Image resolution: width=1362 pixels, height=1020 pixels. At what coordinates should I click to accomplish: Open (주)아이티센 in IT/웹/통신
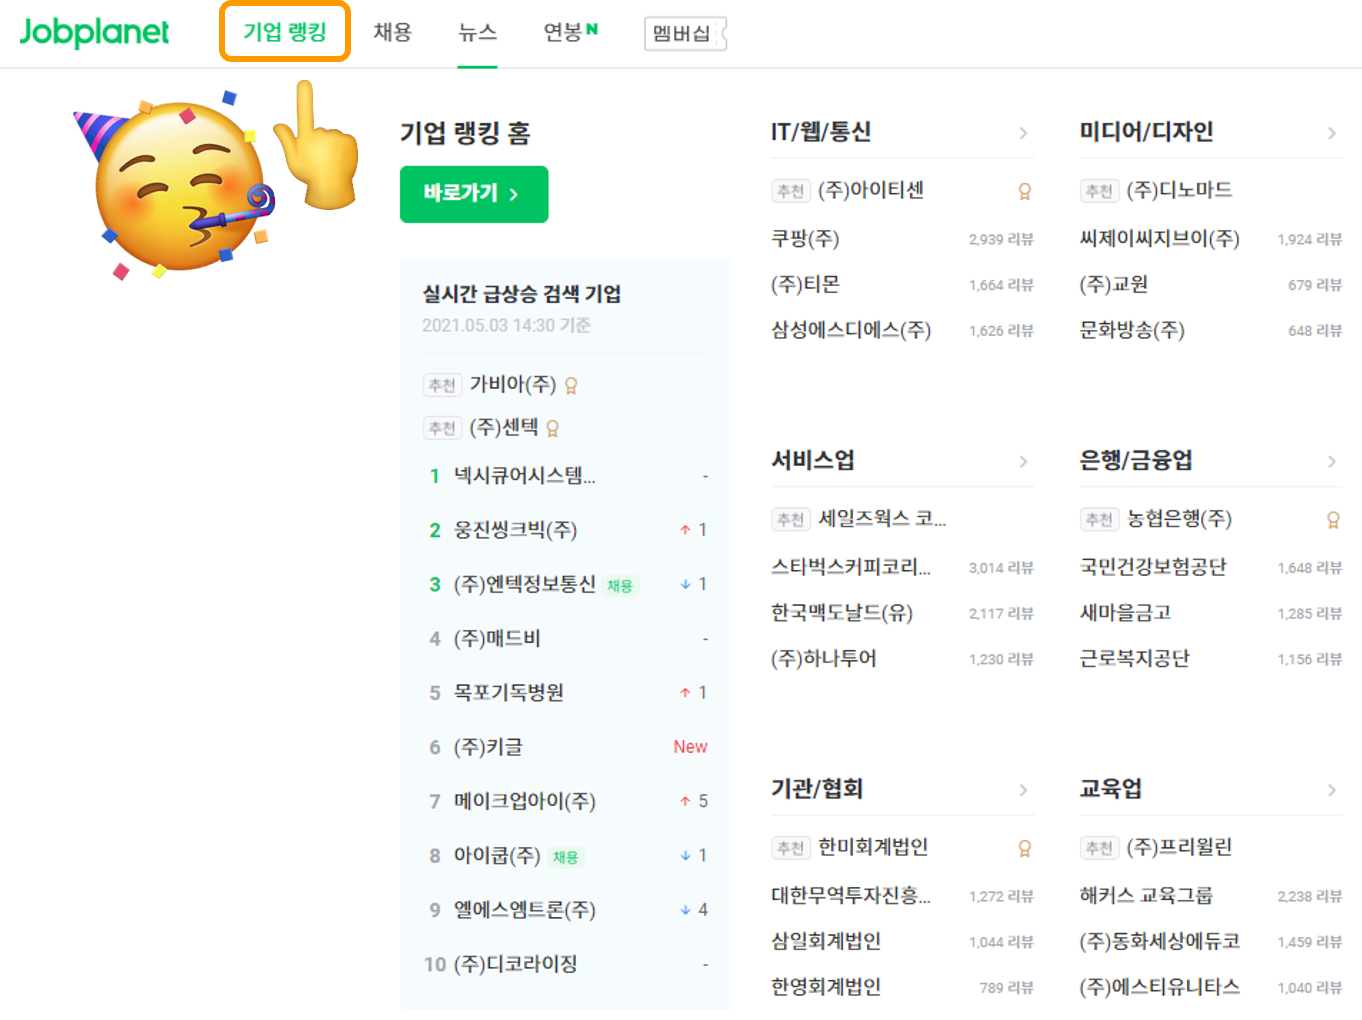point(870,190)
